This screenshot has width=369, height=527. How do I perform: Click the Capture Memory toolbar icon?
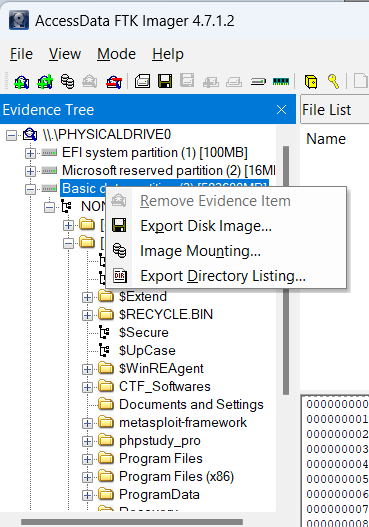(281, 82)
